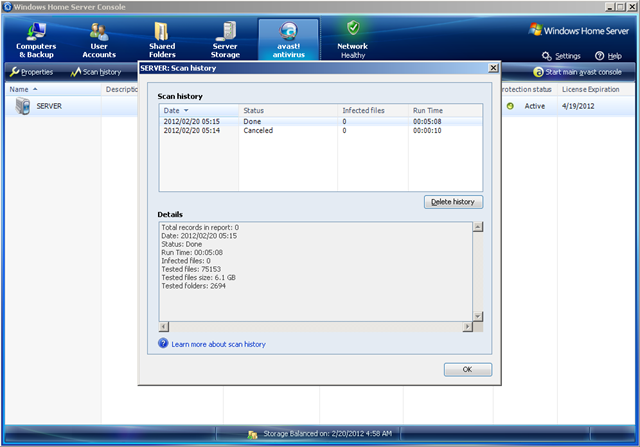The image size is (640, 447).
Task: Minimize the Windows Home Server Console
Action: coord(610,7)
